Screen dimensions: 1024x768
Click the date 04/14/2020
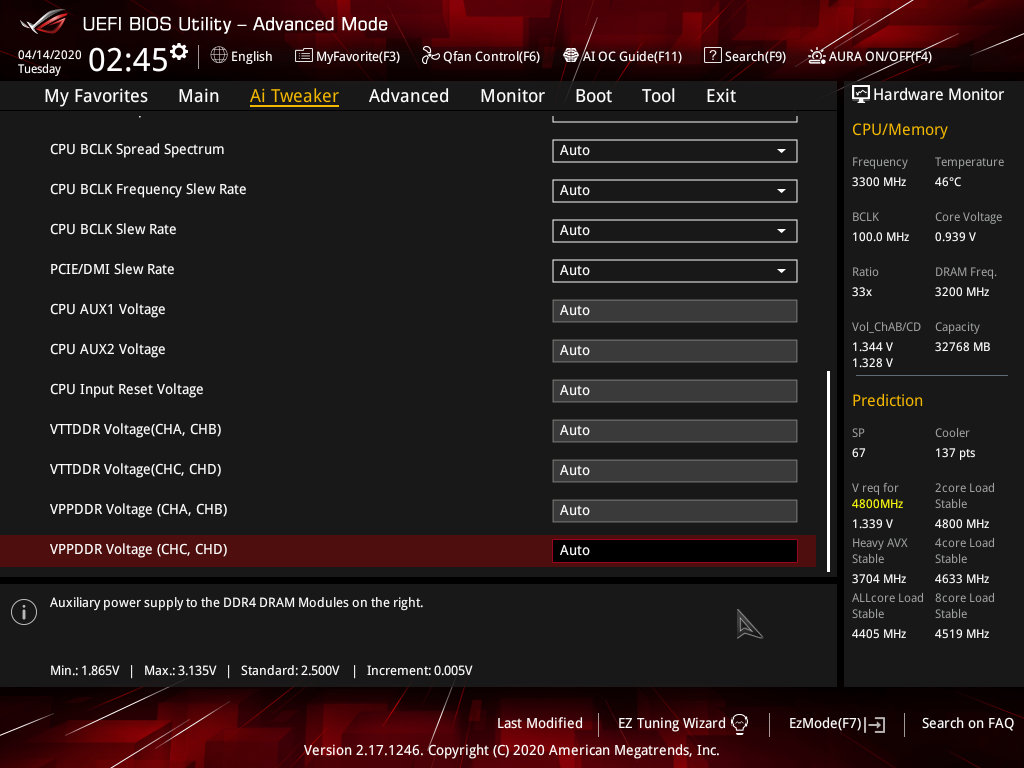tap(50, 55)
